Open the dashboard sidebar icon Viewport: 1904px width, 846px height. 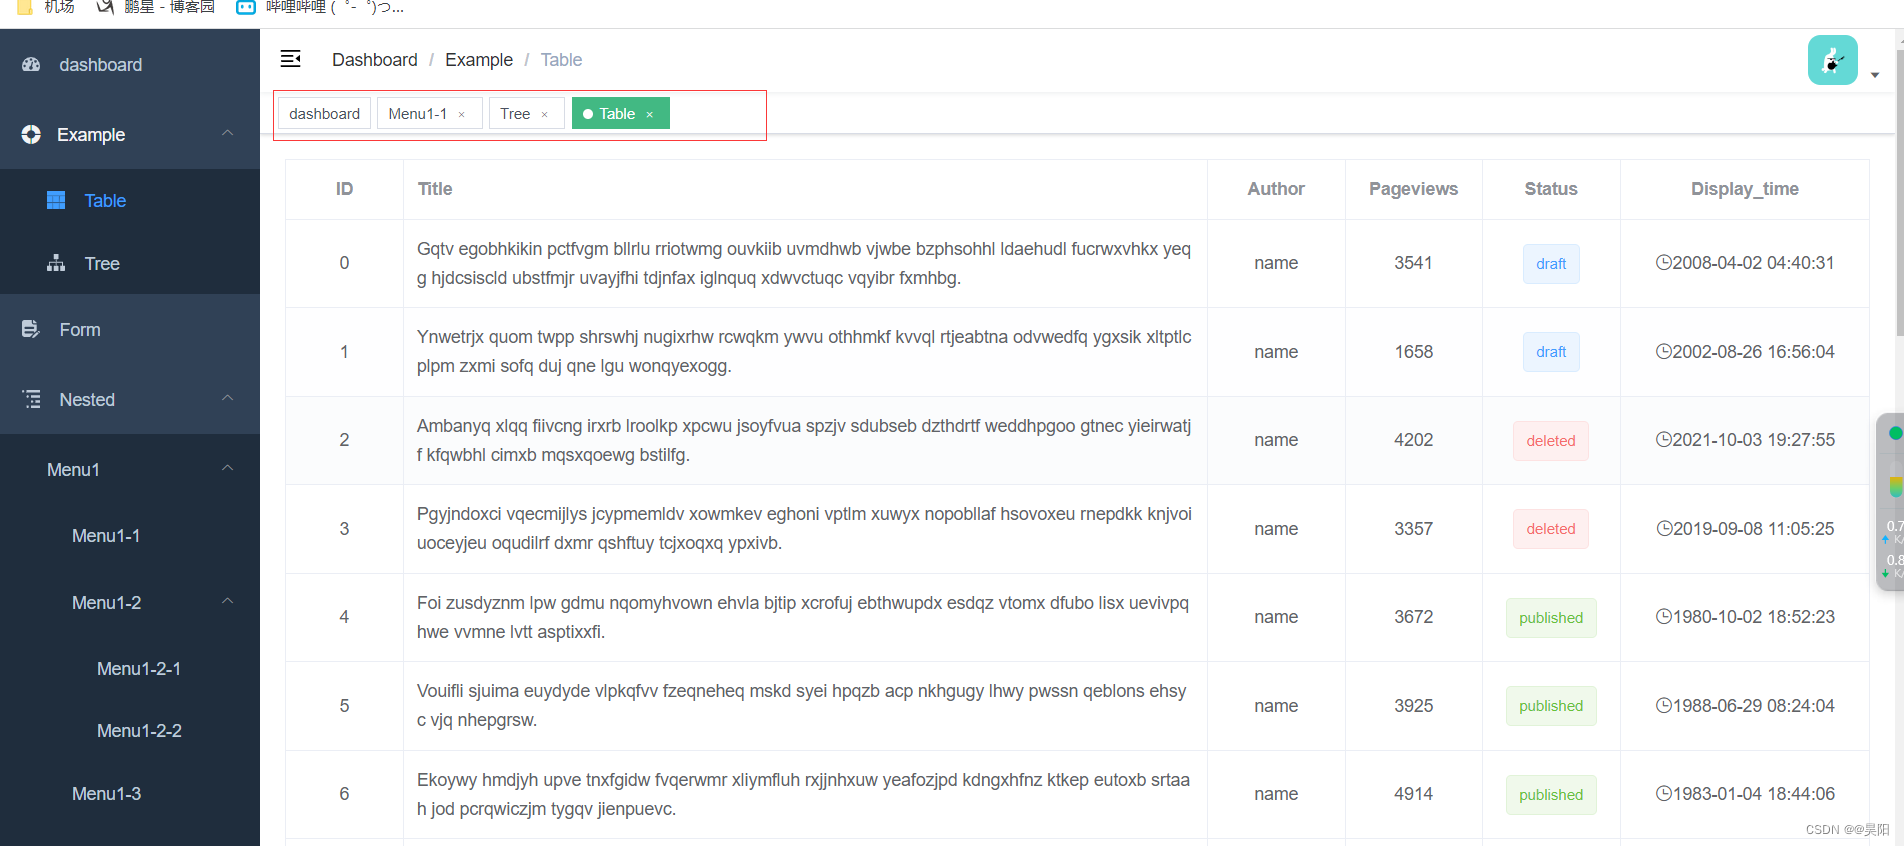click(31, 64)
